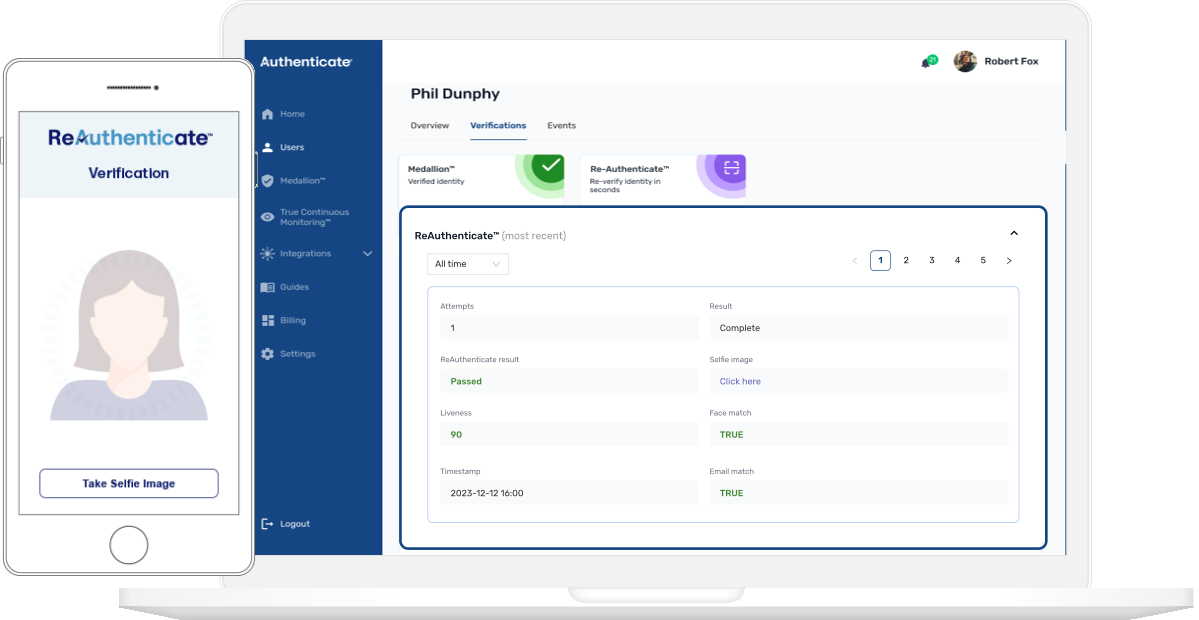Open the notifications bell icon
The image size is (1199, 620).
pos(926,63)
